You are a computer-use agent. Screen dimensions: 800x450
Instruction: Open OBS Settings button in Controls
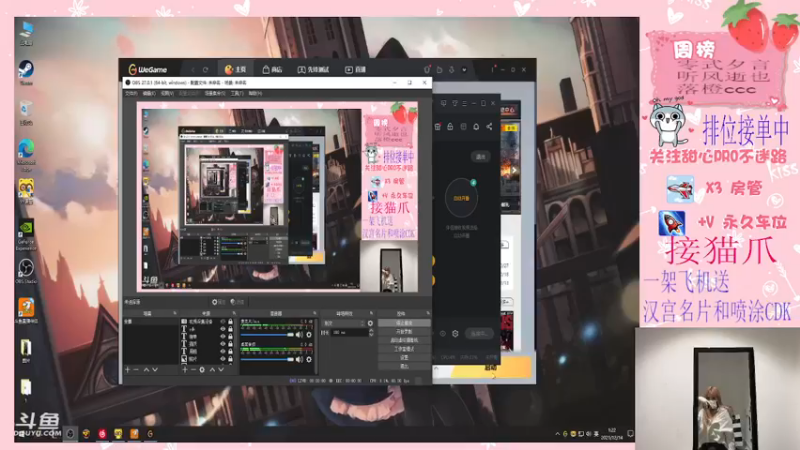404,358
